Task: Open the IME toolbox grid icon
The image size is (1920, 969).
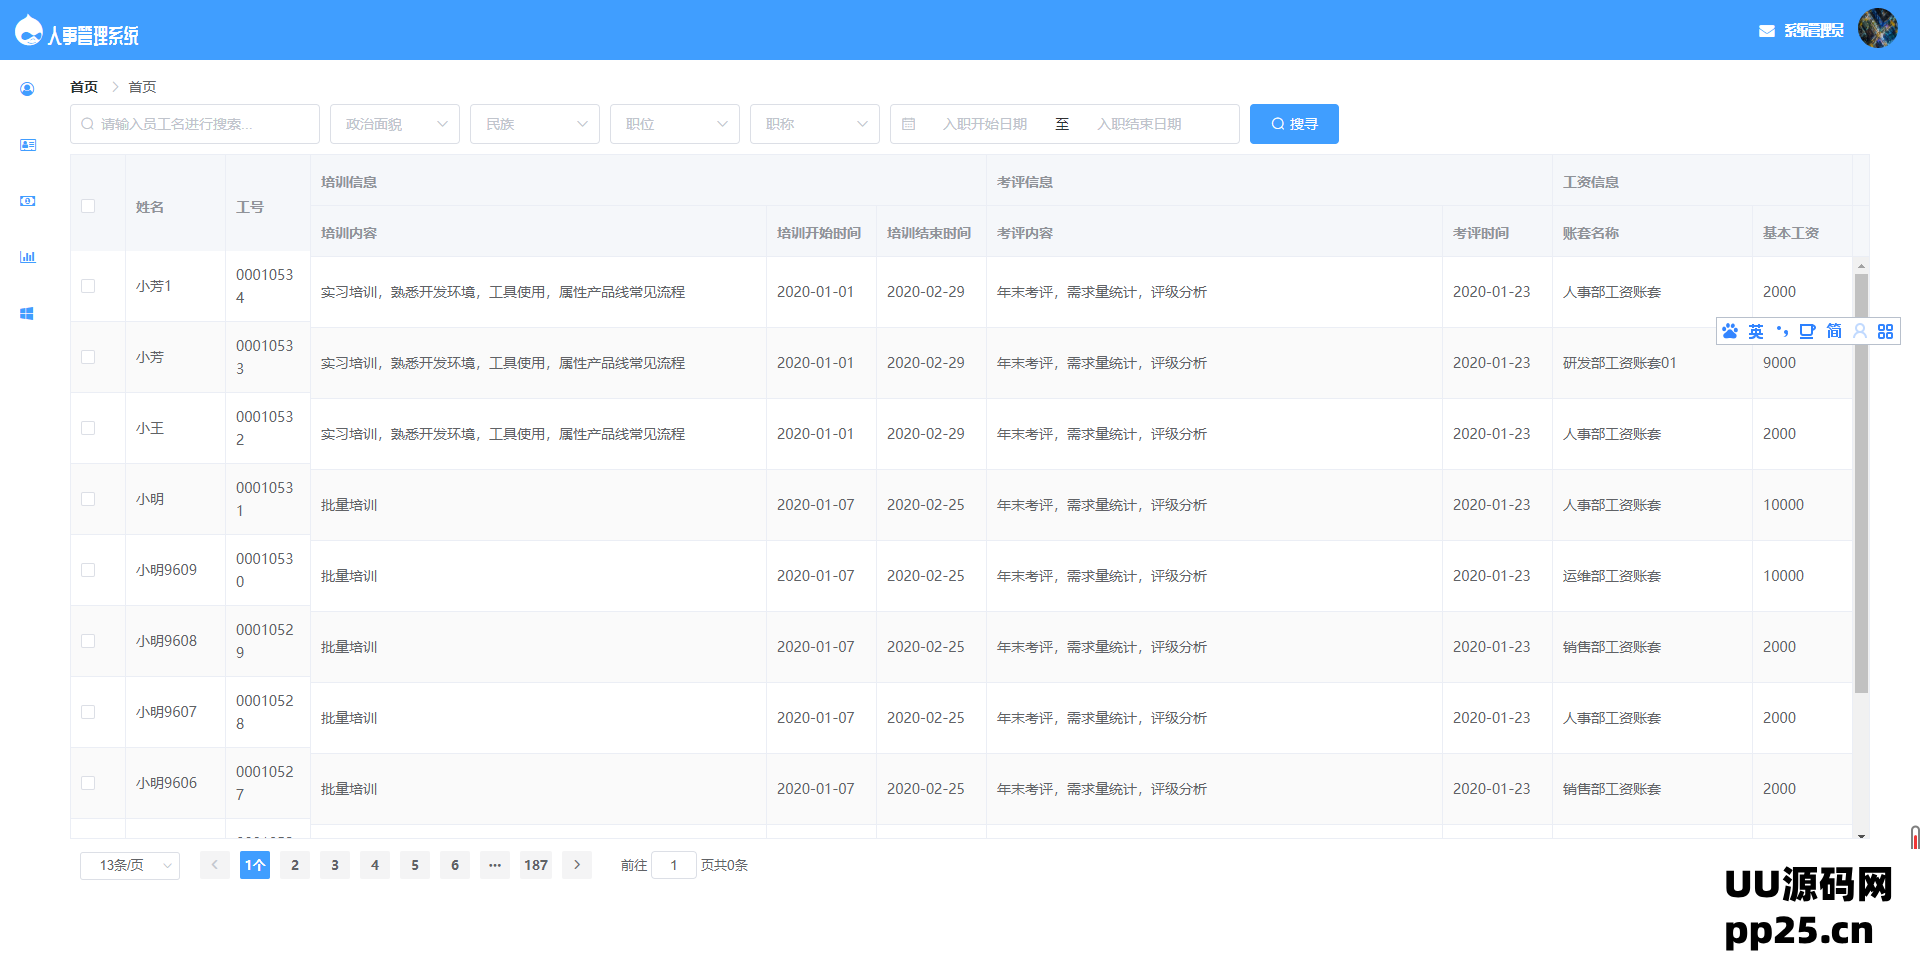Action: 1885,331
